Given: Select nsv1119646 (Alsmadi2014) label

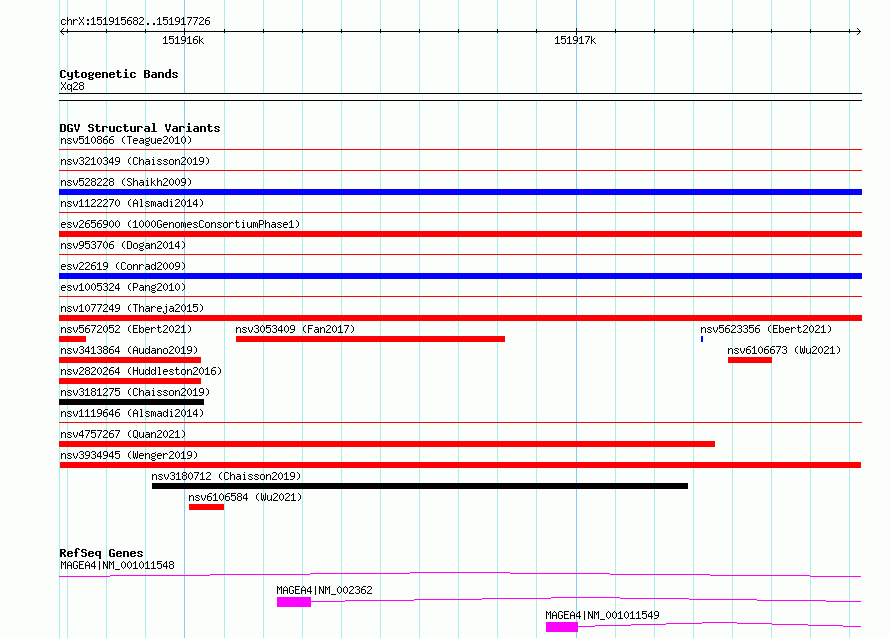Looking at the screenshot, I should [x=132, y=413].
